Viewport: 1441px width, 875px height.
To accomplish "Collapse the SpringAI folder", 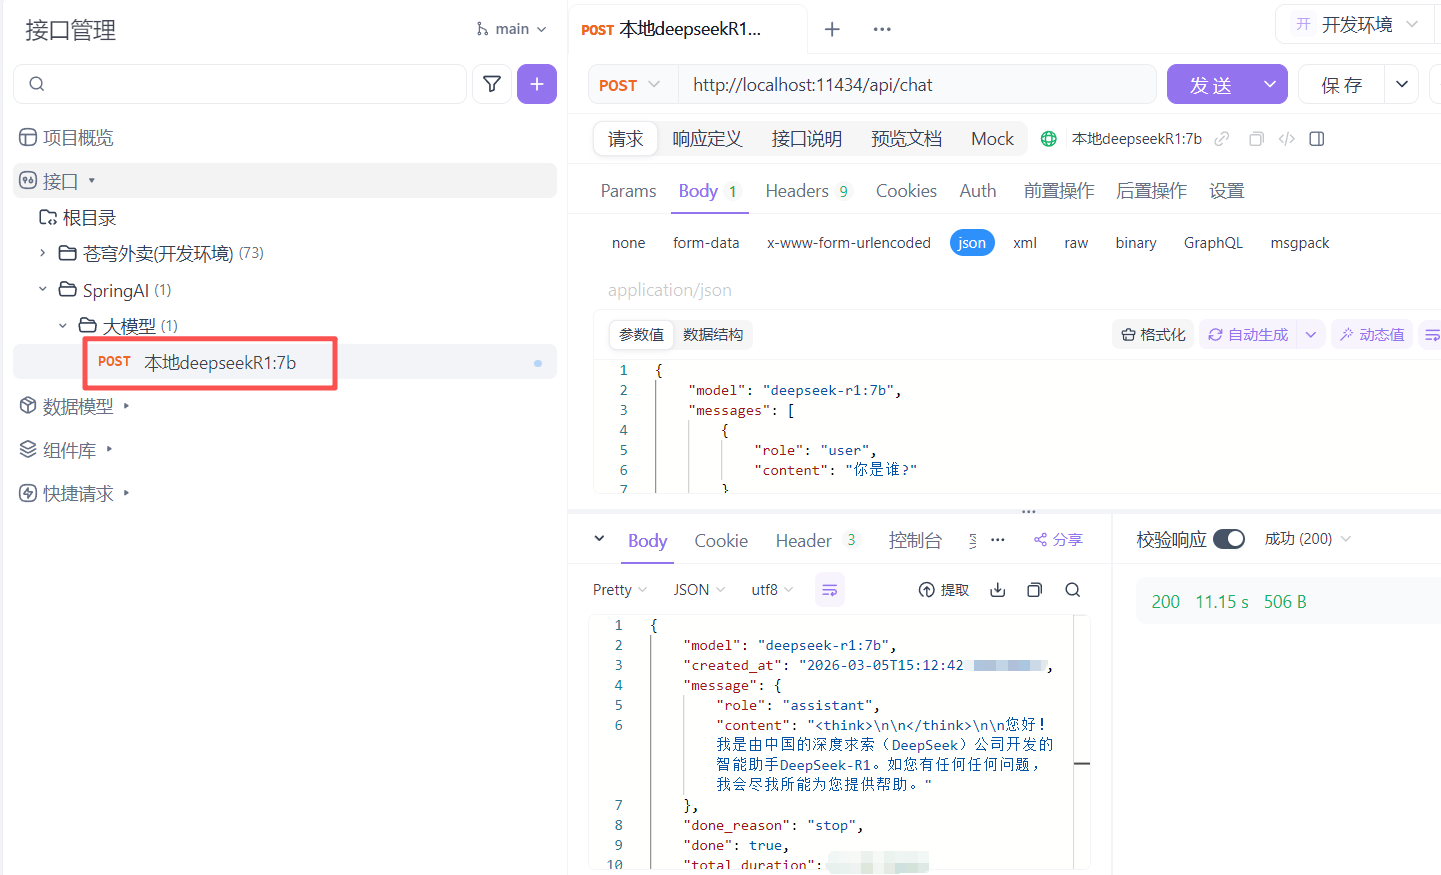I will 42,290.
